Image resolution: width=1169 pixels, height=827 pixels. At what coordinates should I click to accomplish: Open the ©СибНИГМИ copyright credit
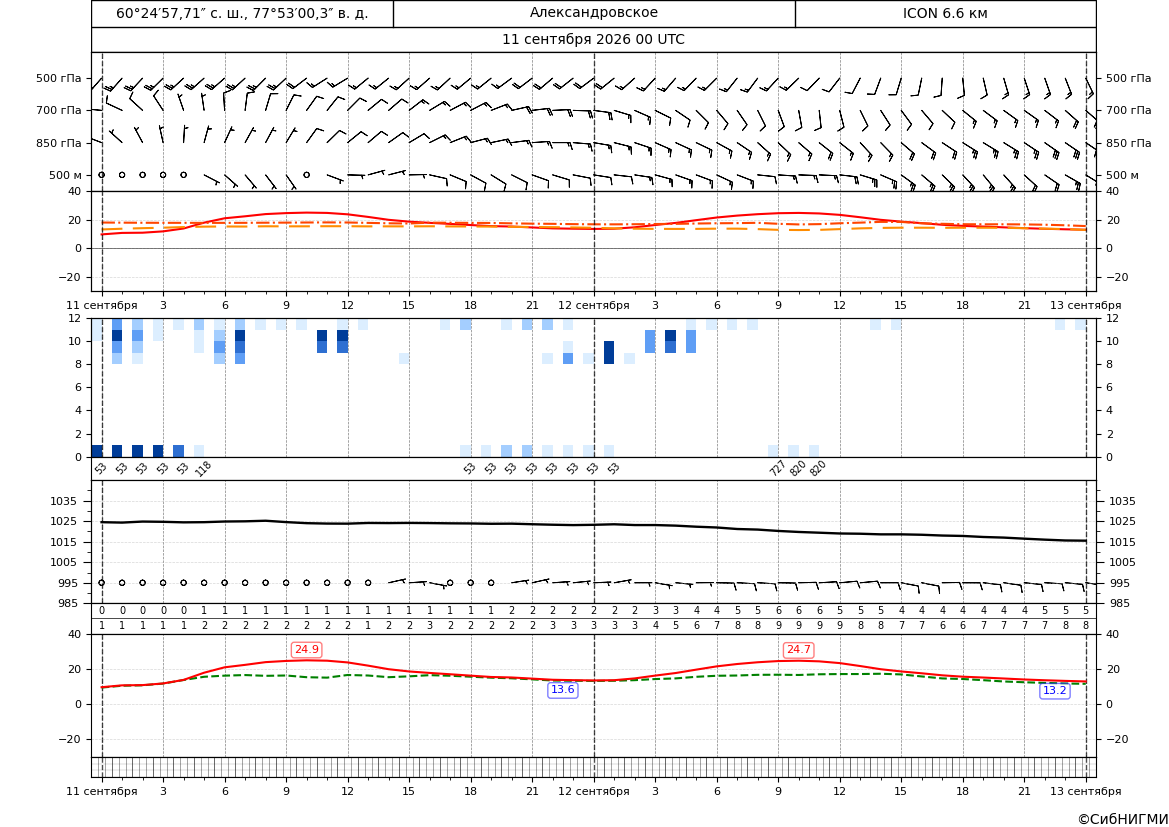(x=1122, y=819)
